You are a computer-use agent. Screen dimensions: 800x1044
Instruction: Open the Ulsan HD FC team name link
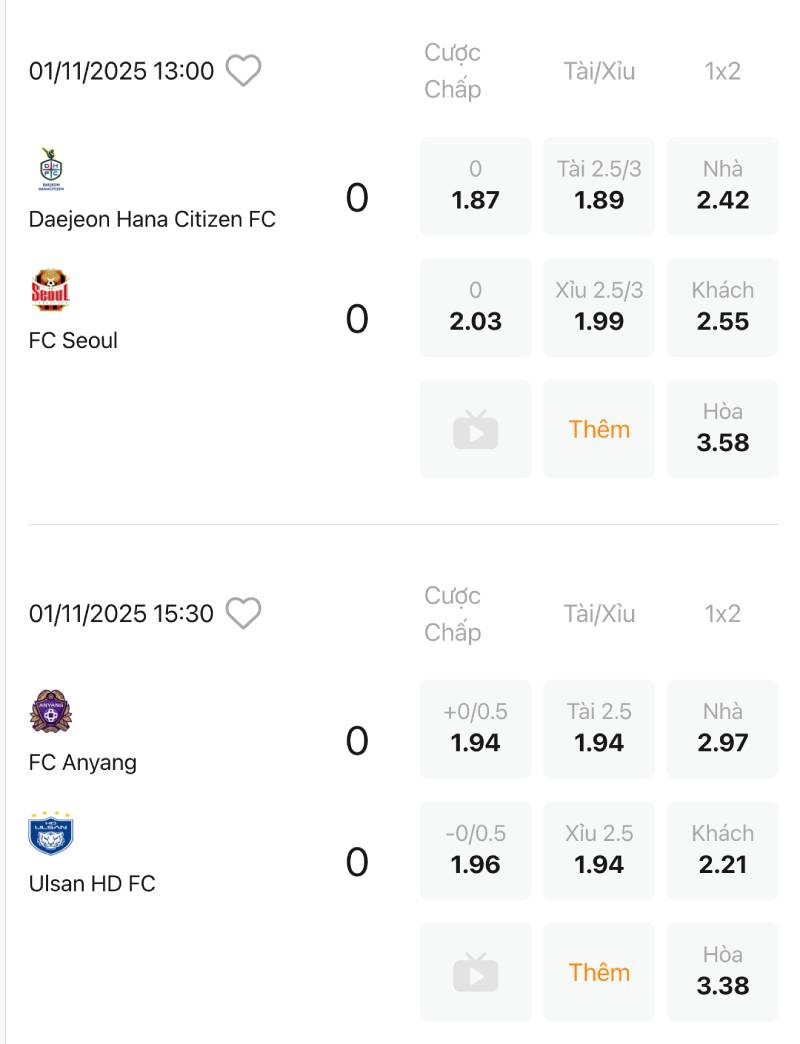click(x=92, y=884)
